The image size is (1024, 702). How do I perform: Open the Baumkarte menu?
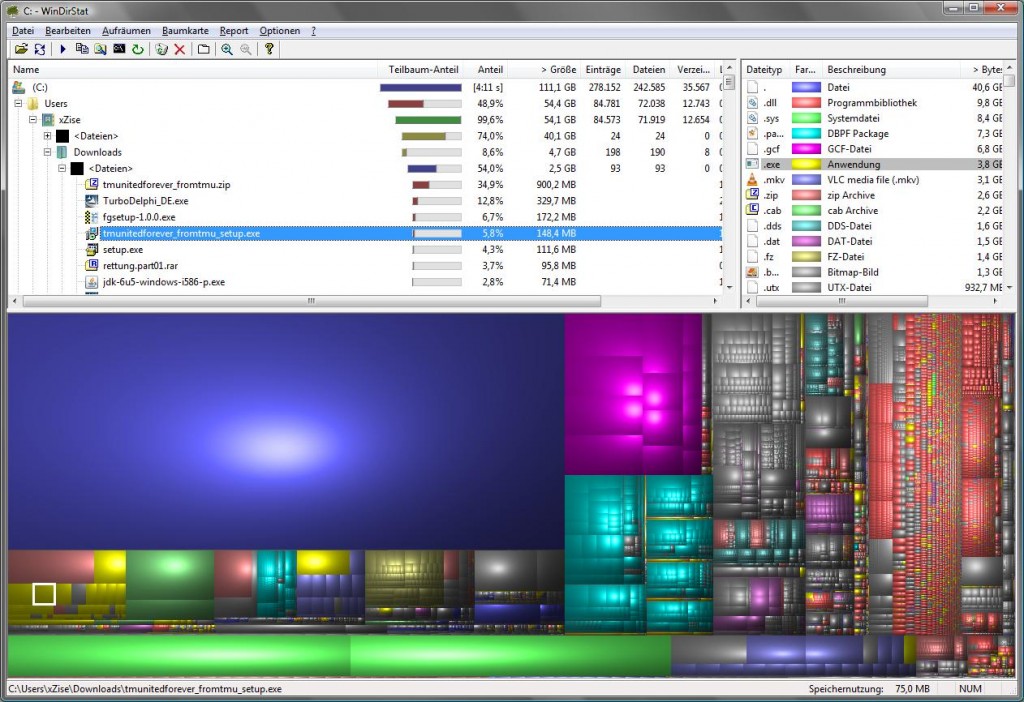[185, 30]
